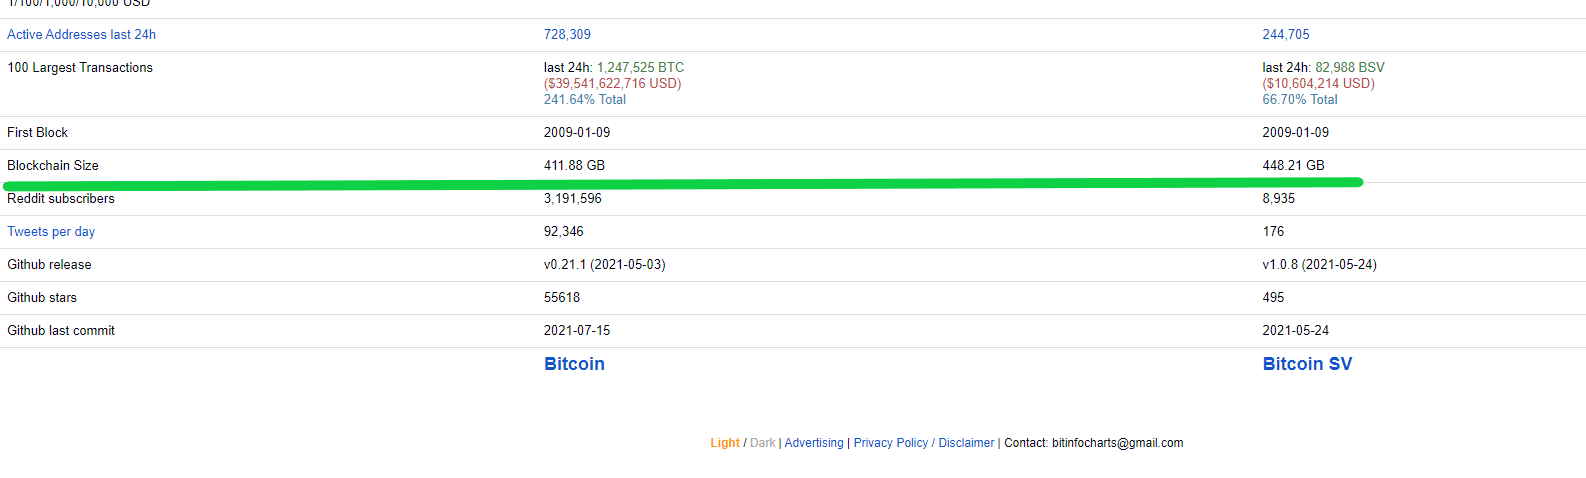Screen dimensions: 1586x478
Task: Select Bitcoin release v0.21.1 (2021-05-03)
Action: pos(605,264)
